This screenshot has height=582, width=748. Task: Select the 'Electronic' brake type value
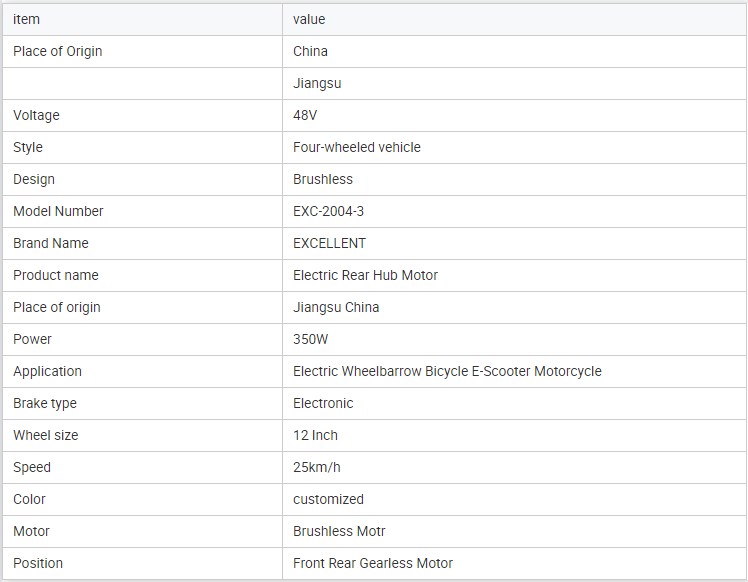click(x=323, y=403)
